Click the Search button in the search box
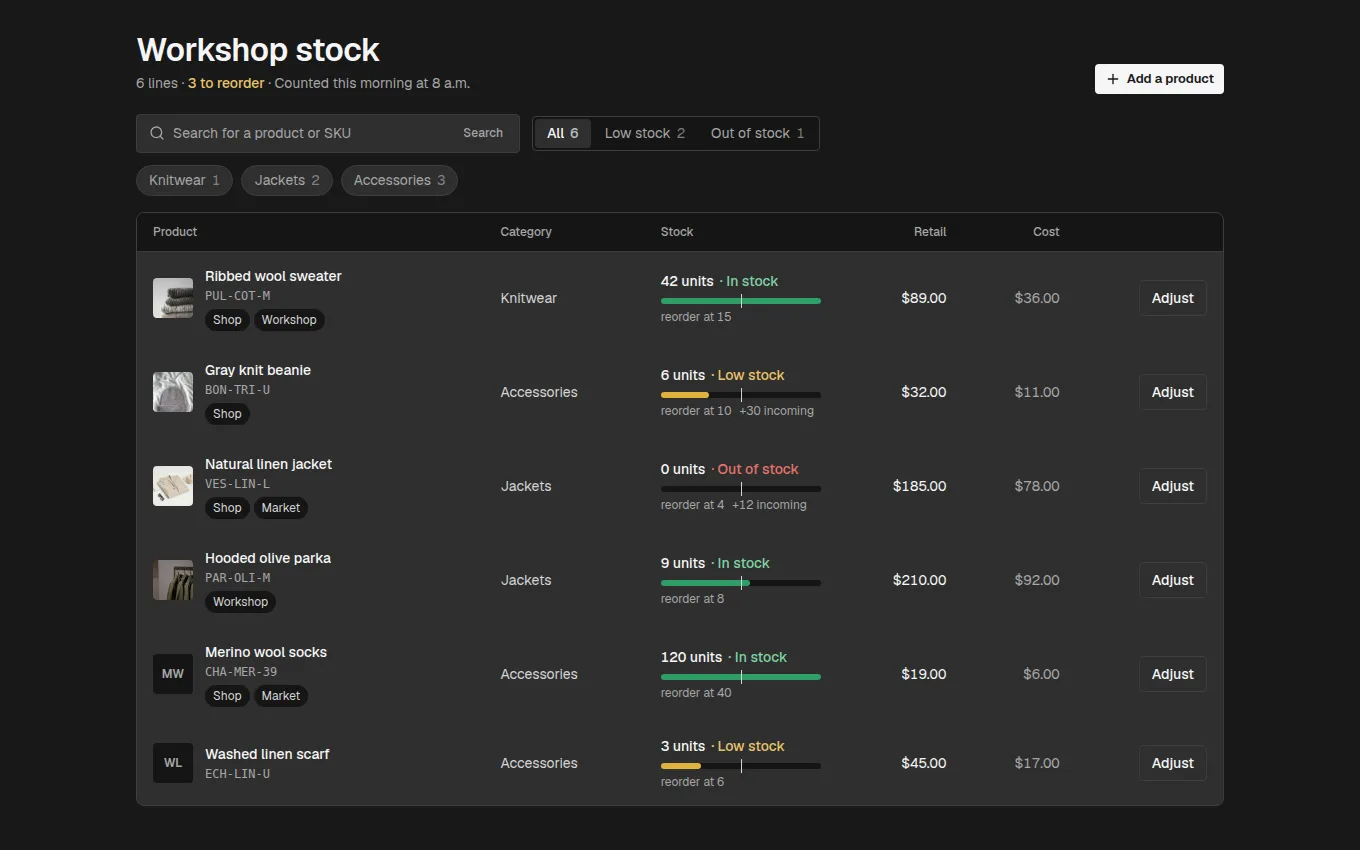 [483, 133]
